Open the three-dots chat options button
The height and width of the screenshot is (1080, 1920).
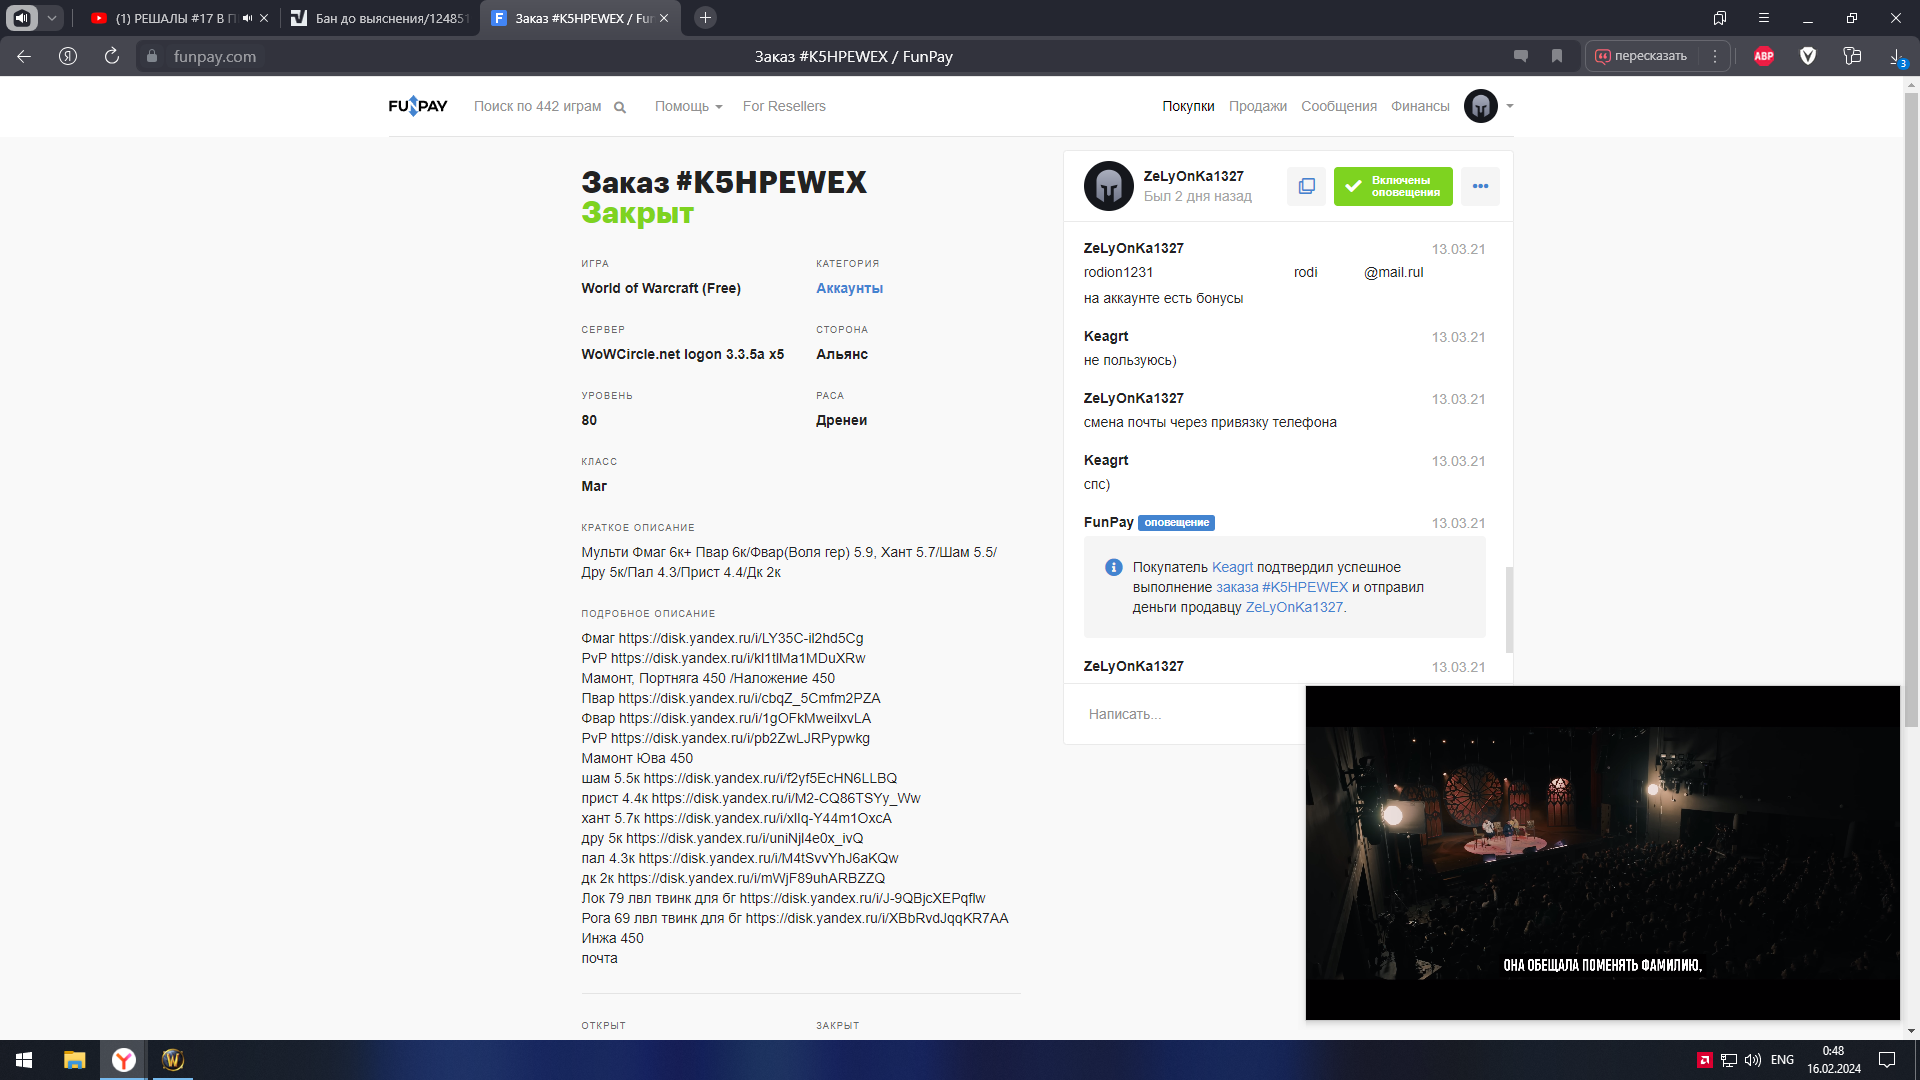click(x=1480, y=186)
